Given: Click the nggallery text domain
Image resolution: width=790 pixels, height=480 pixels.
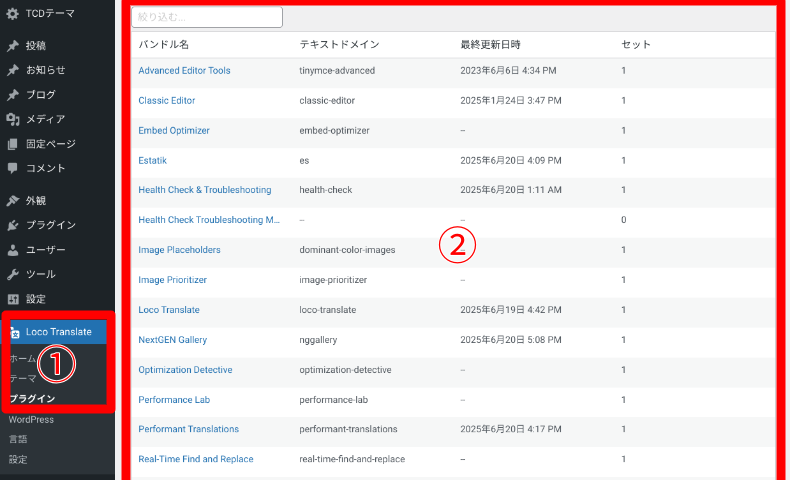Looking at the screenshot, I should 318,340.
